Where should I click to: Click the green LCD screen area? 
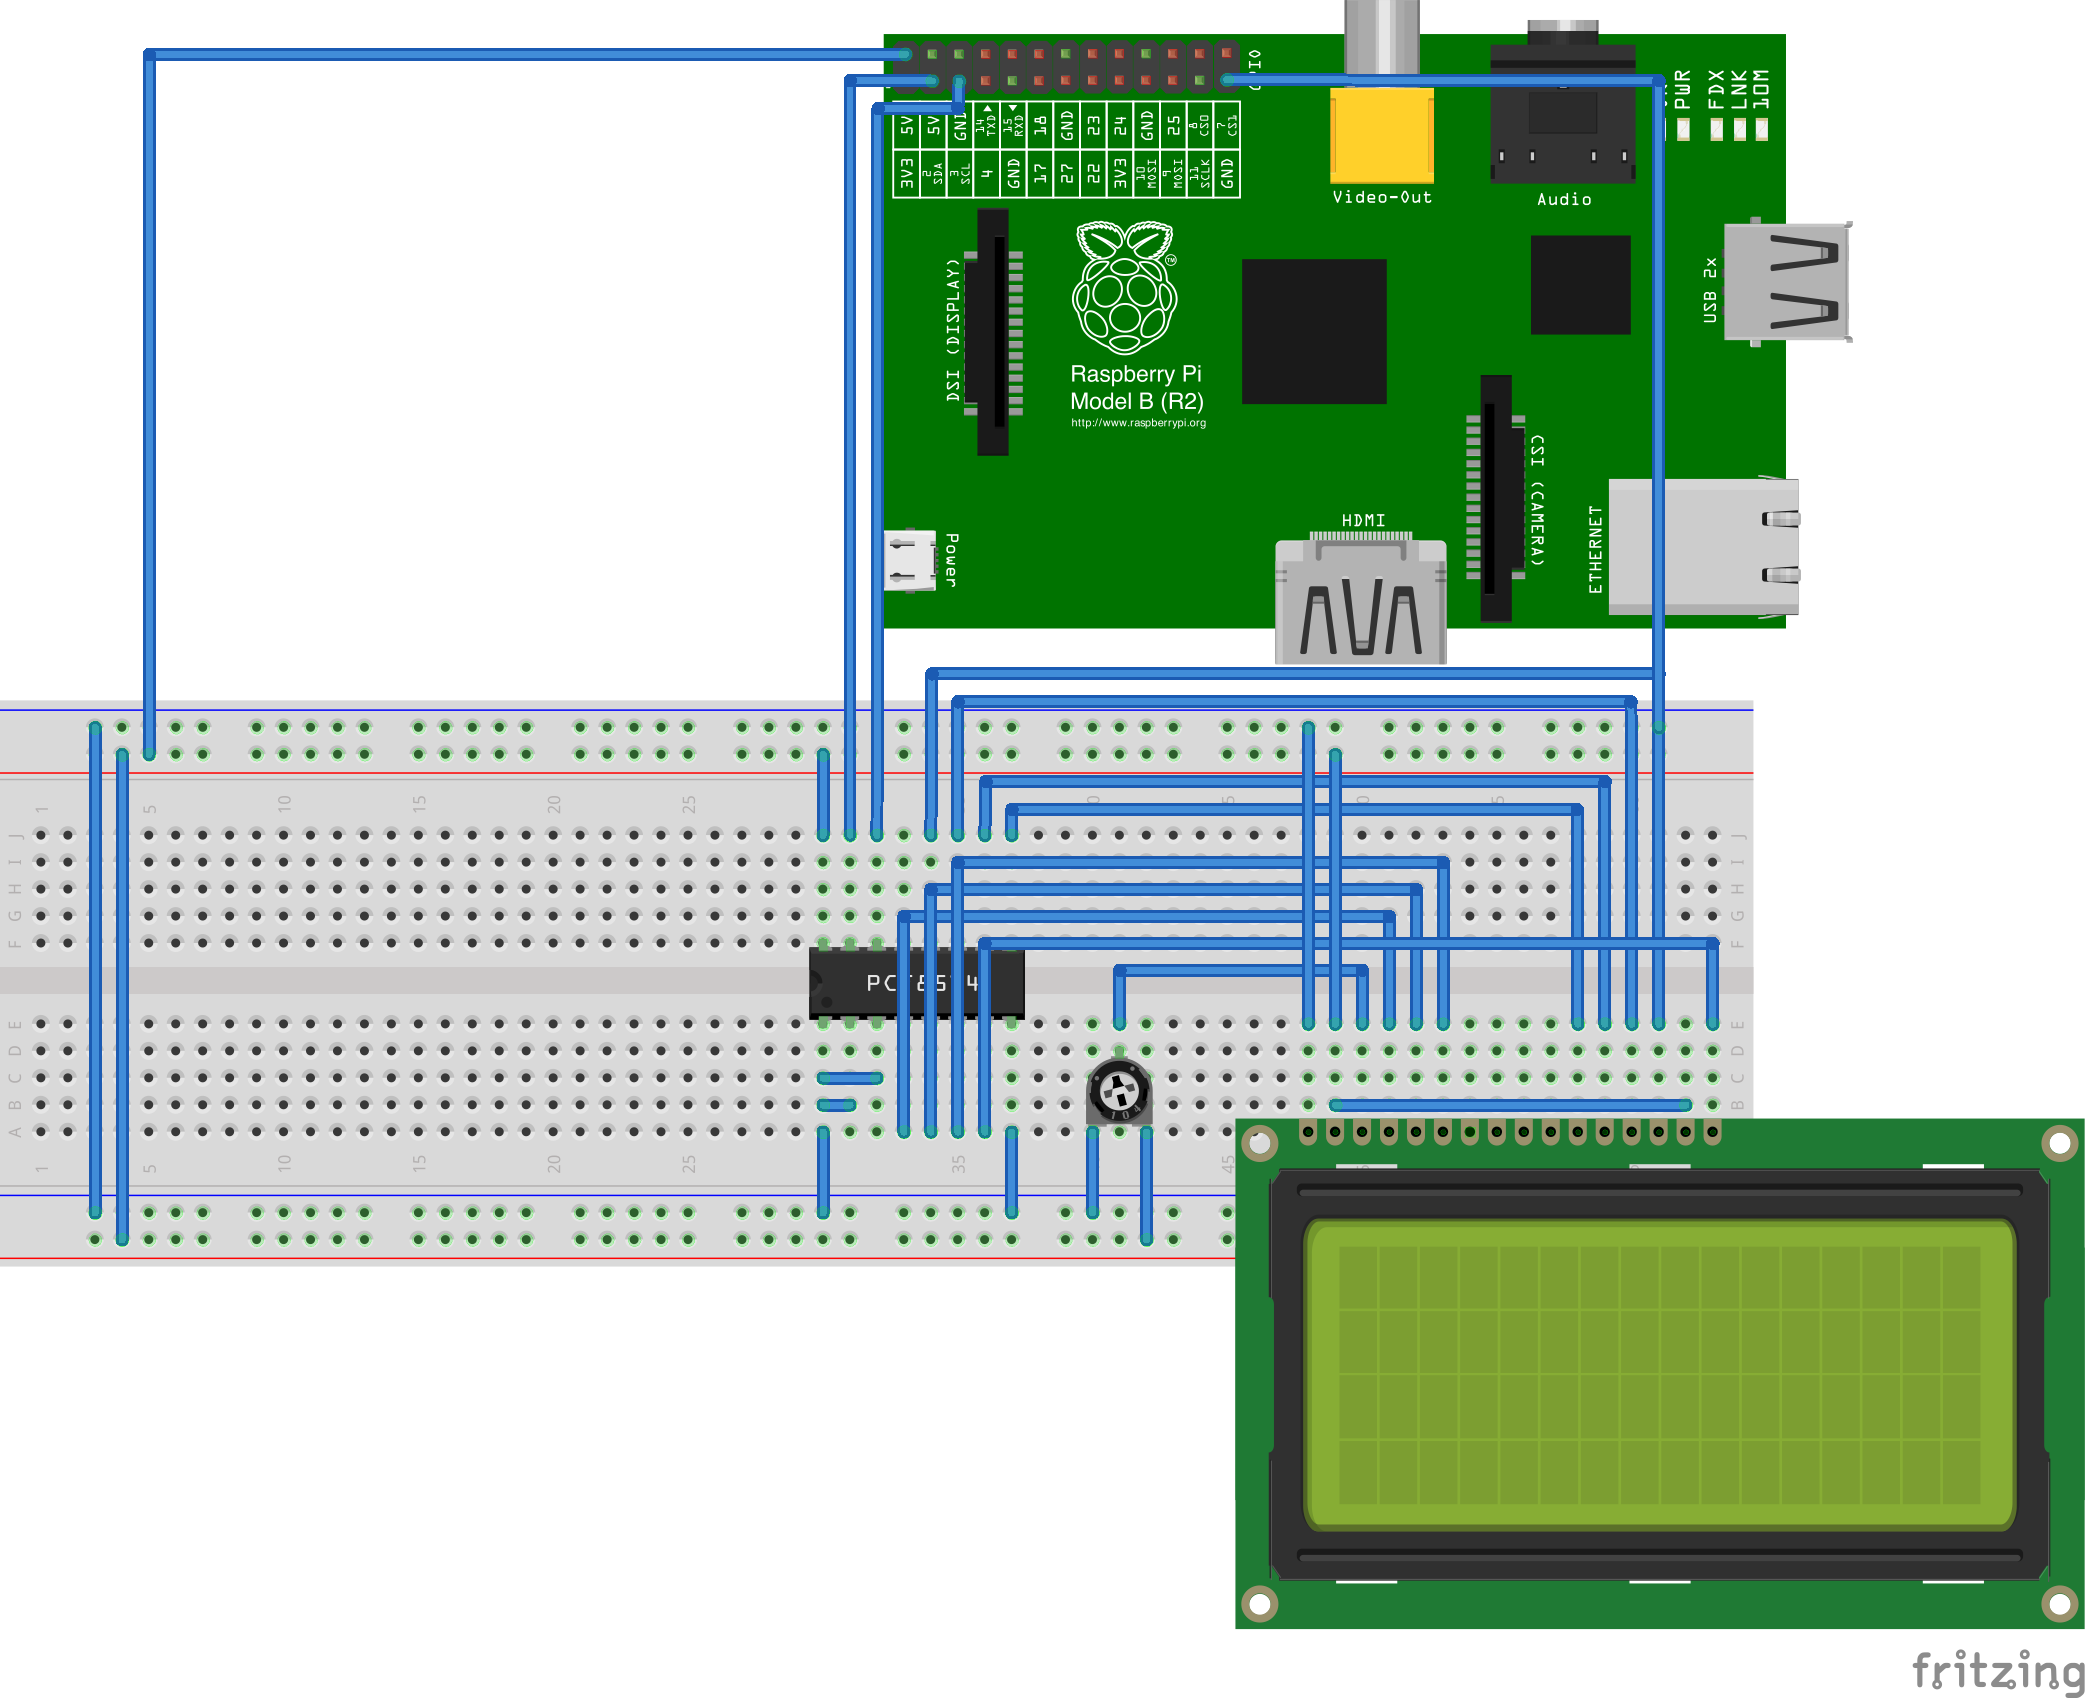coord(1659,1374)
